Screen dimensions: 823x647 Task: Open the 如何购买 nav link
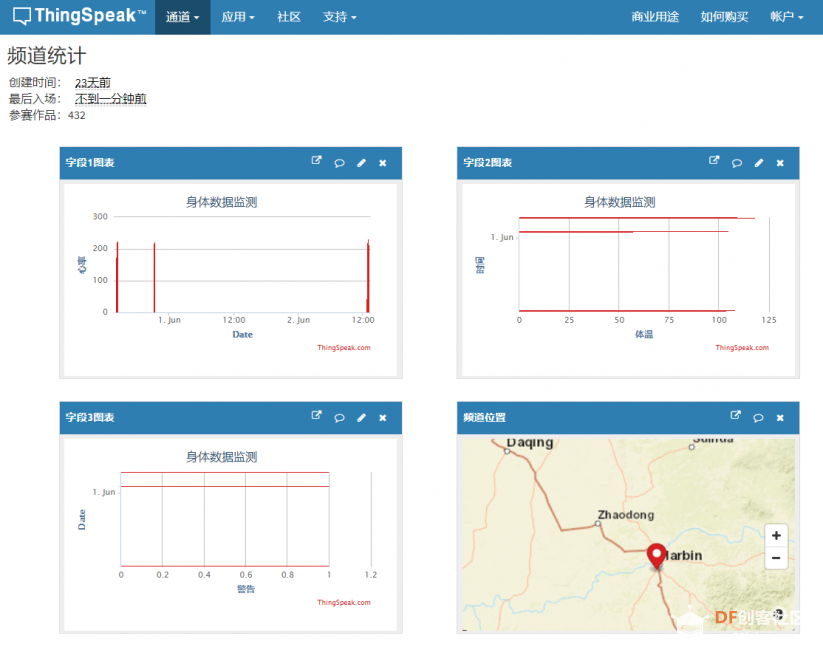(724, 17)
